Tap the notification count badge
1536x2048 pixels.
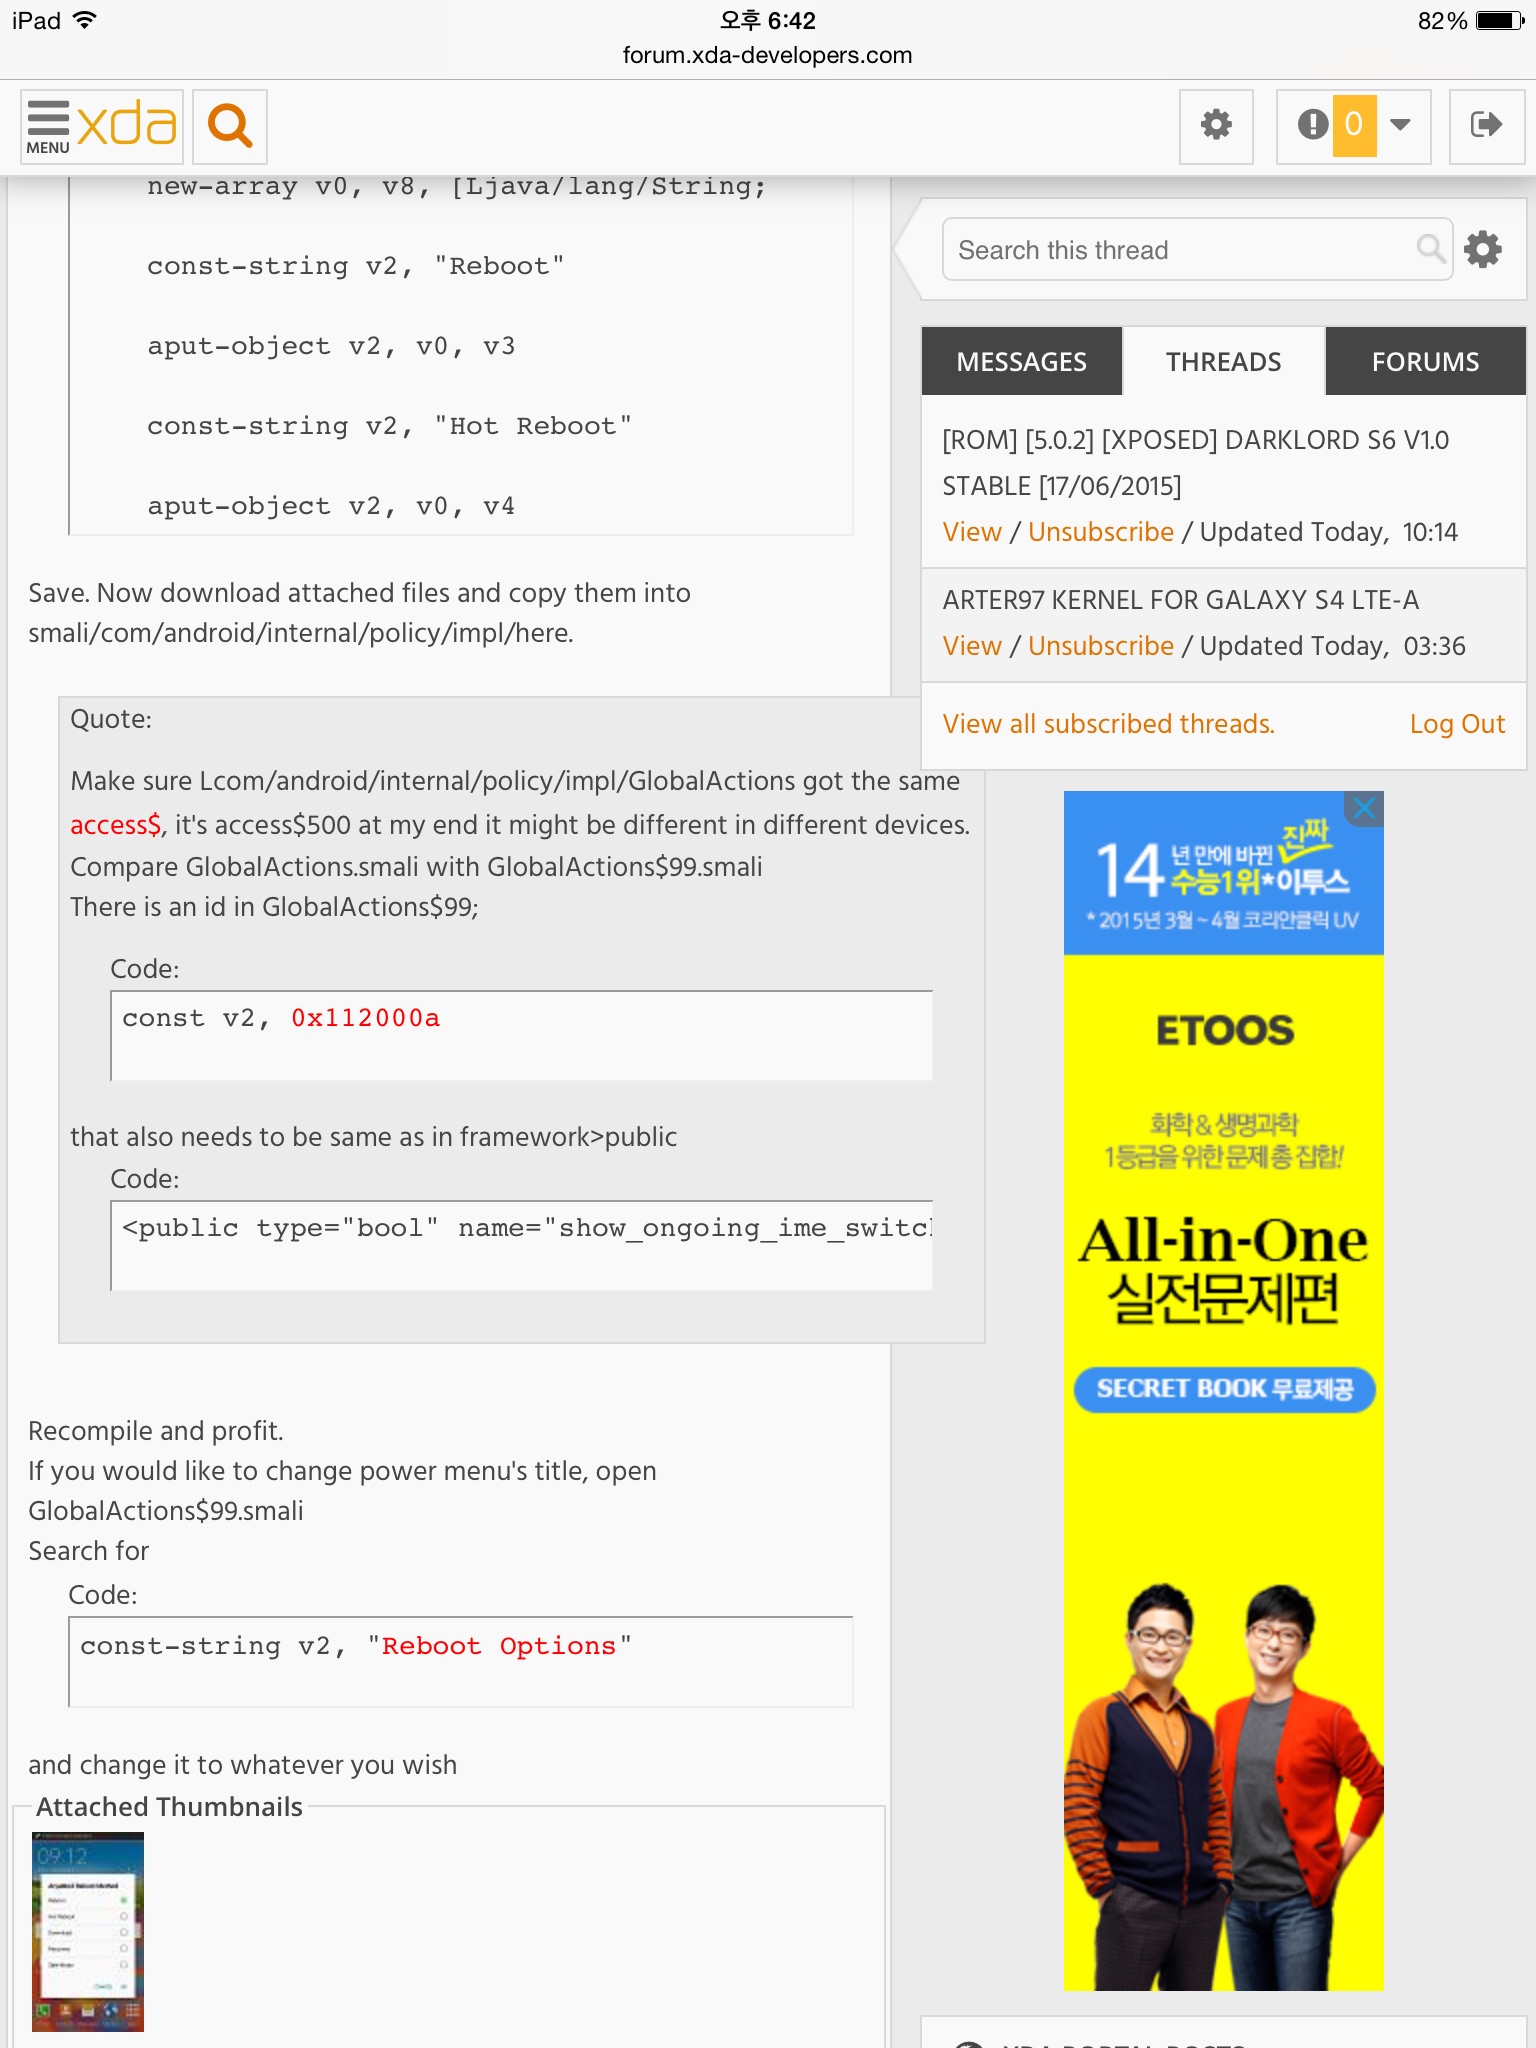pos(1354,126)
